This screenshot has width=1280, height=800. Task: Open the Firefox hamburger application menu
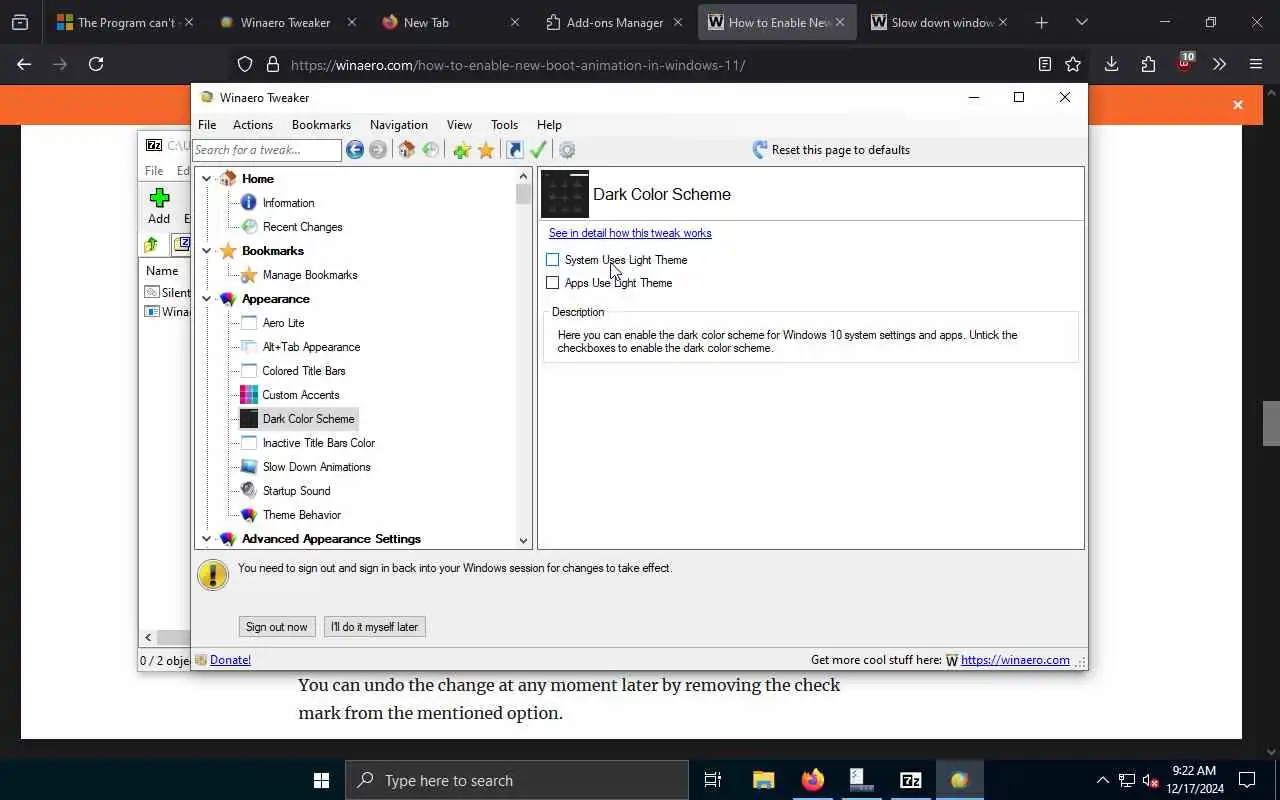click(1256, 64)
